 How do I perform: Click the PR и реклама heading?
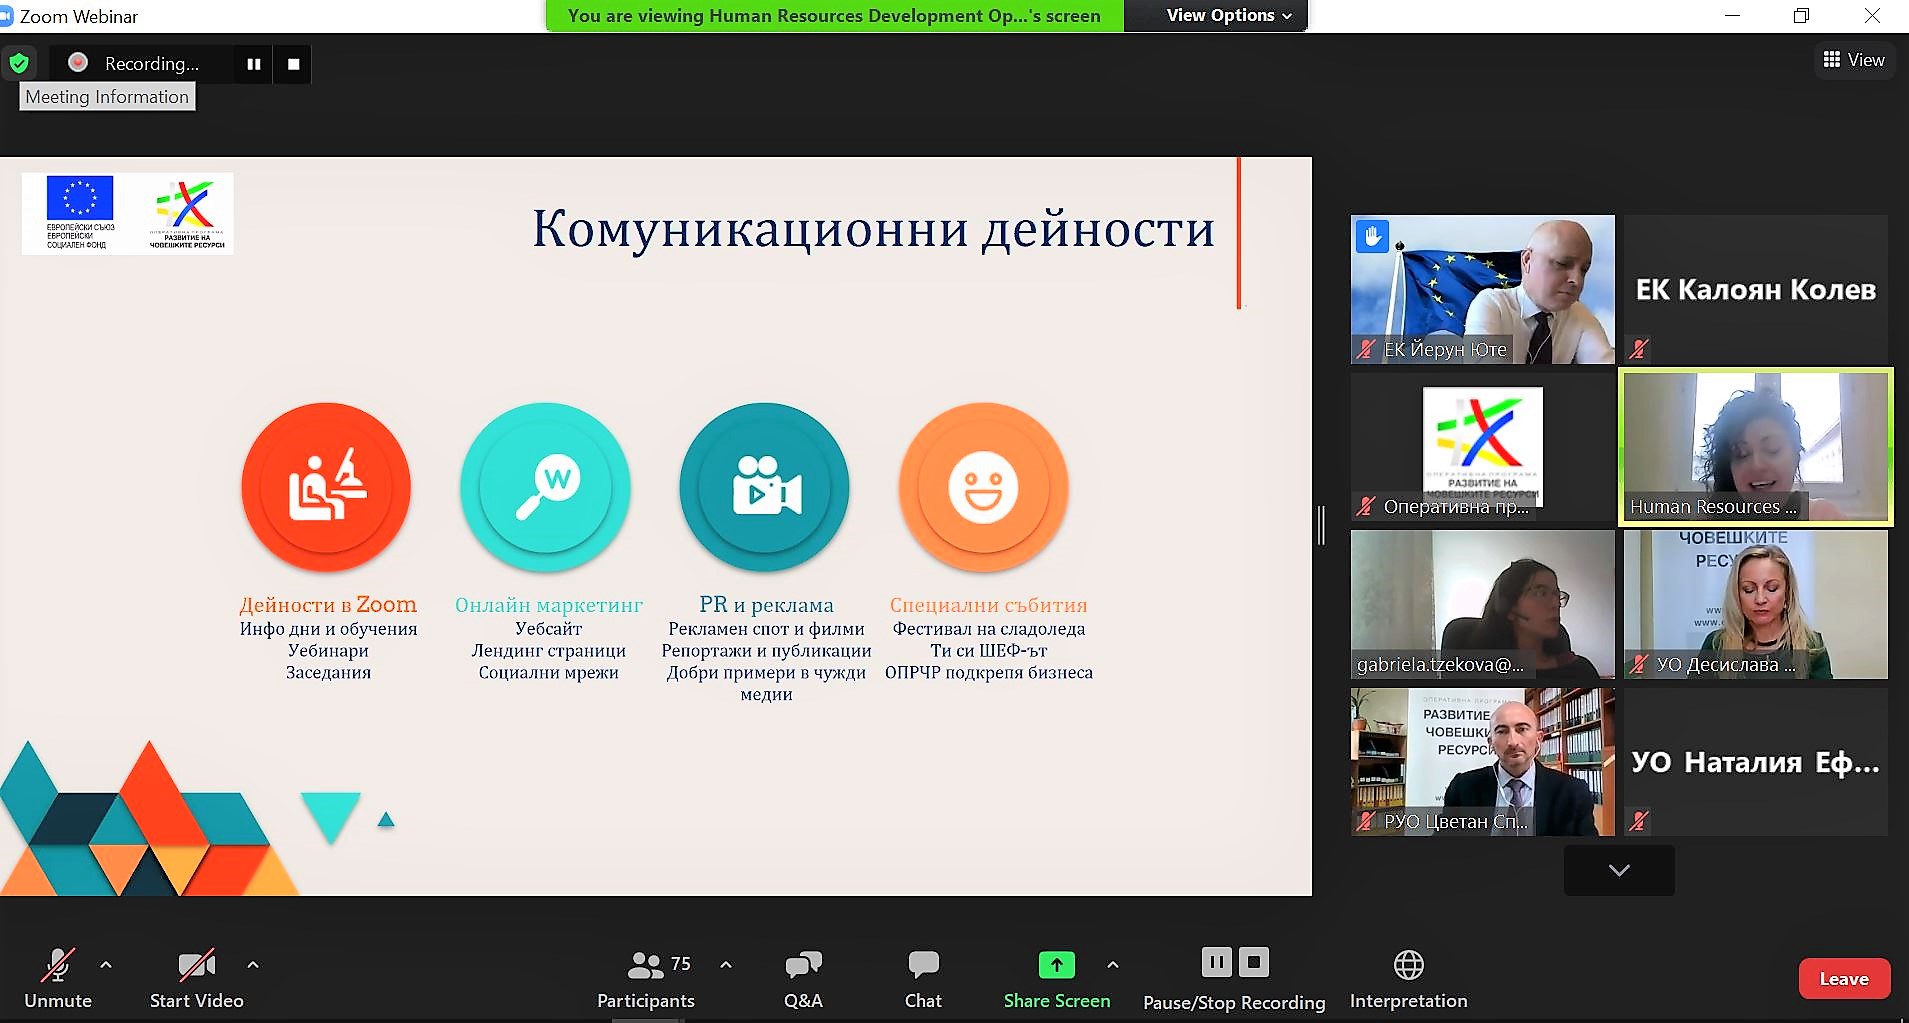[766, 605]
